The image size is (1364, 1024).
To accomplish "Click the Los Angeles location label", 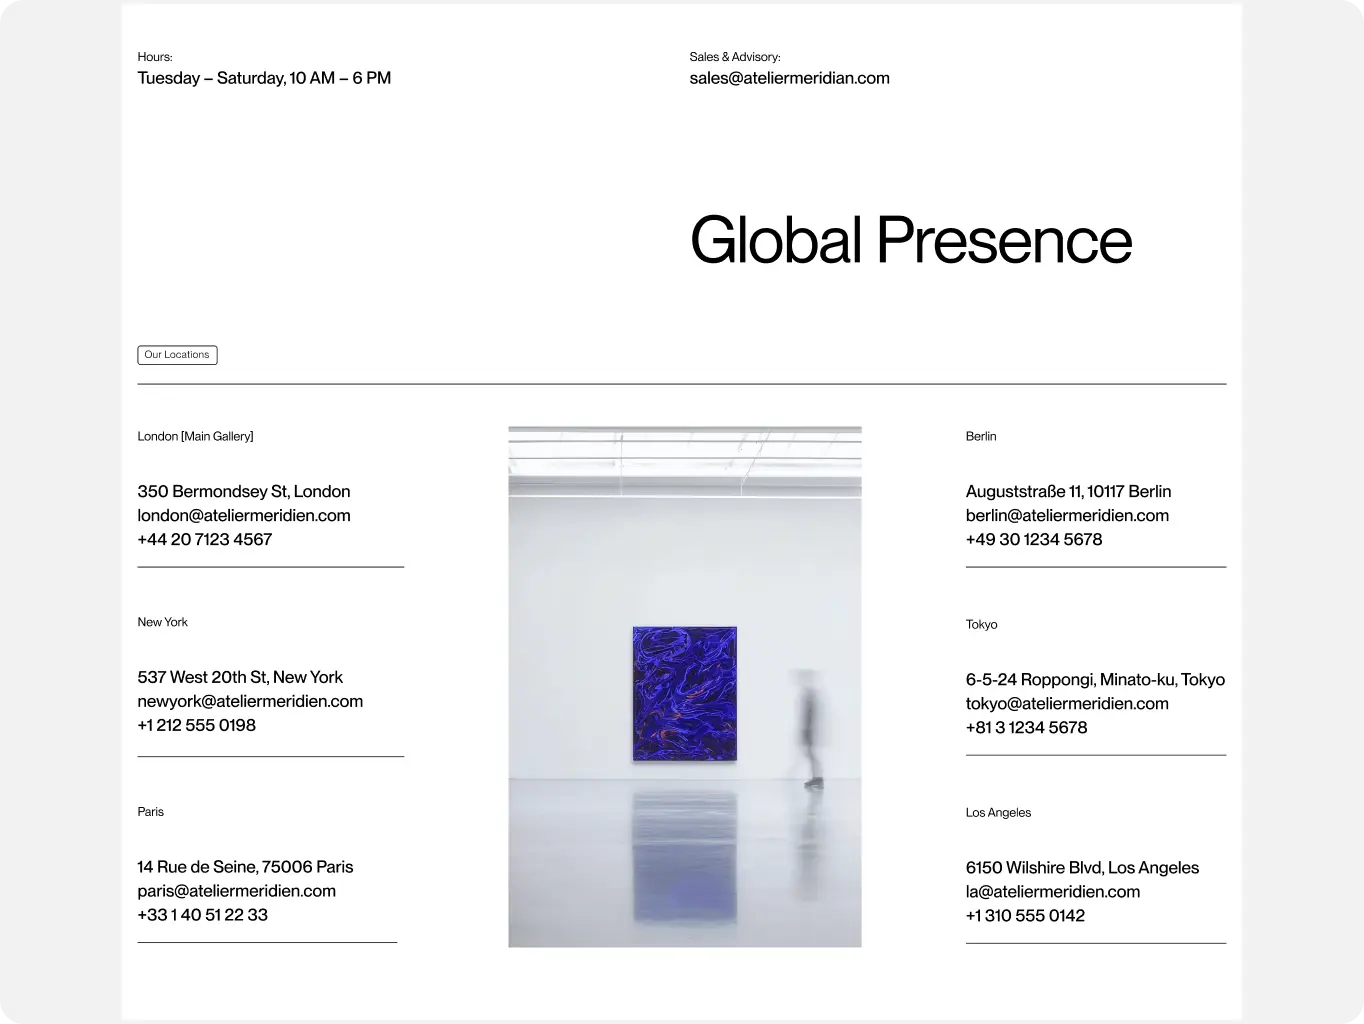I will coord(998,813).
